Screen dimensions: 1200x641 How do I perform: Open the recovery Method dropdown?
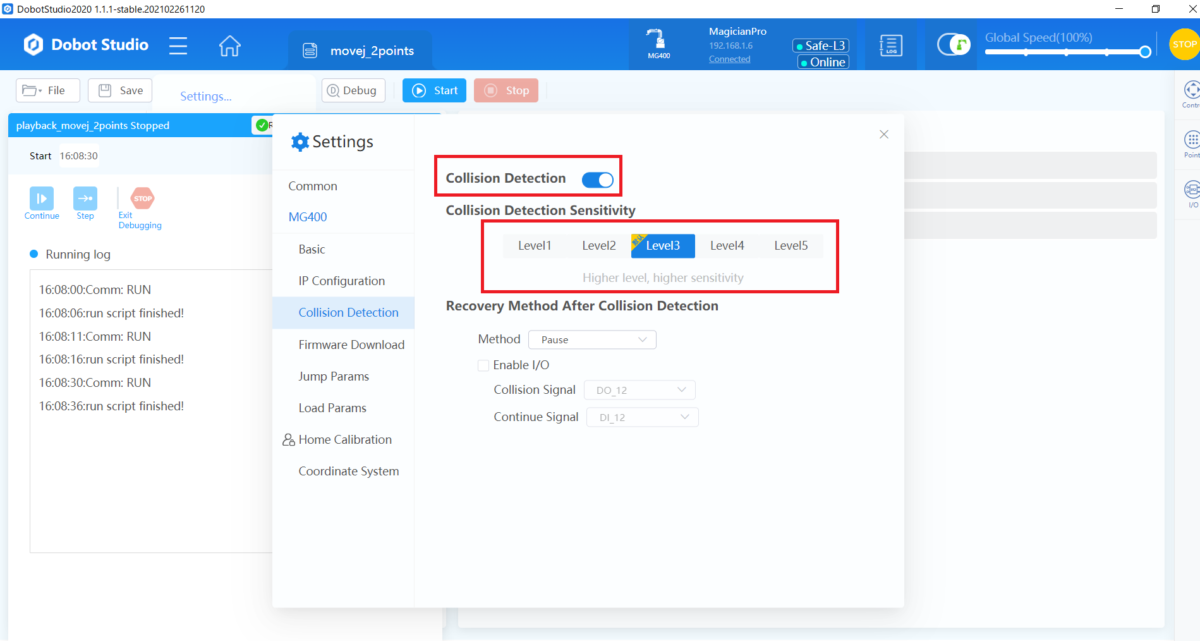click(x=592, y=340)
